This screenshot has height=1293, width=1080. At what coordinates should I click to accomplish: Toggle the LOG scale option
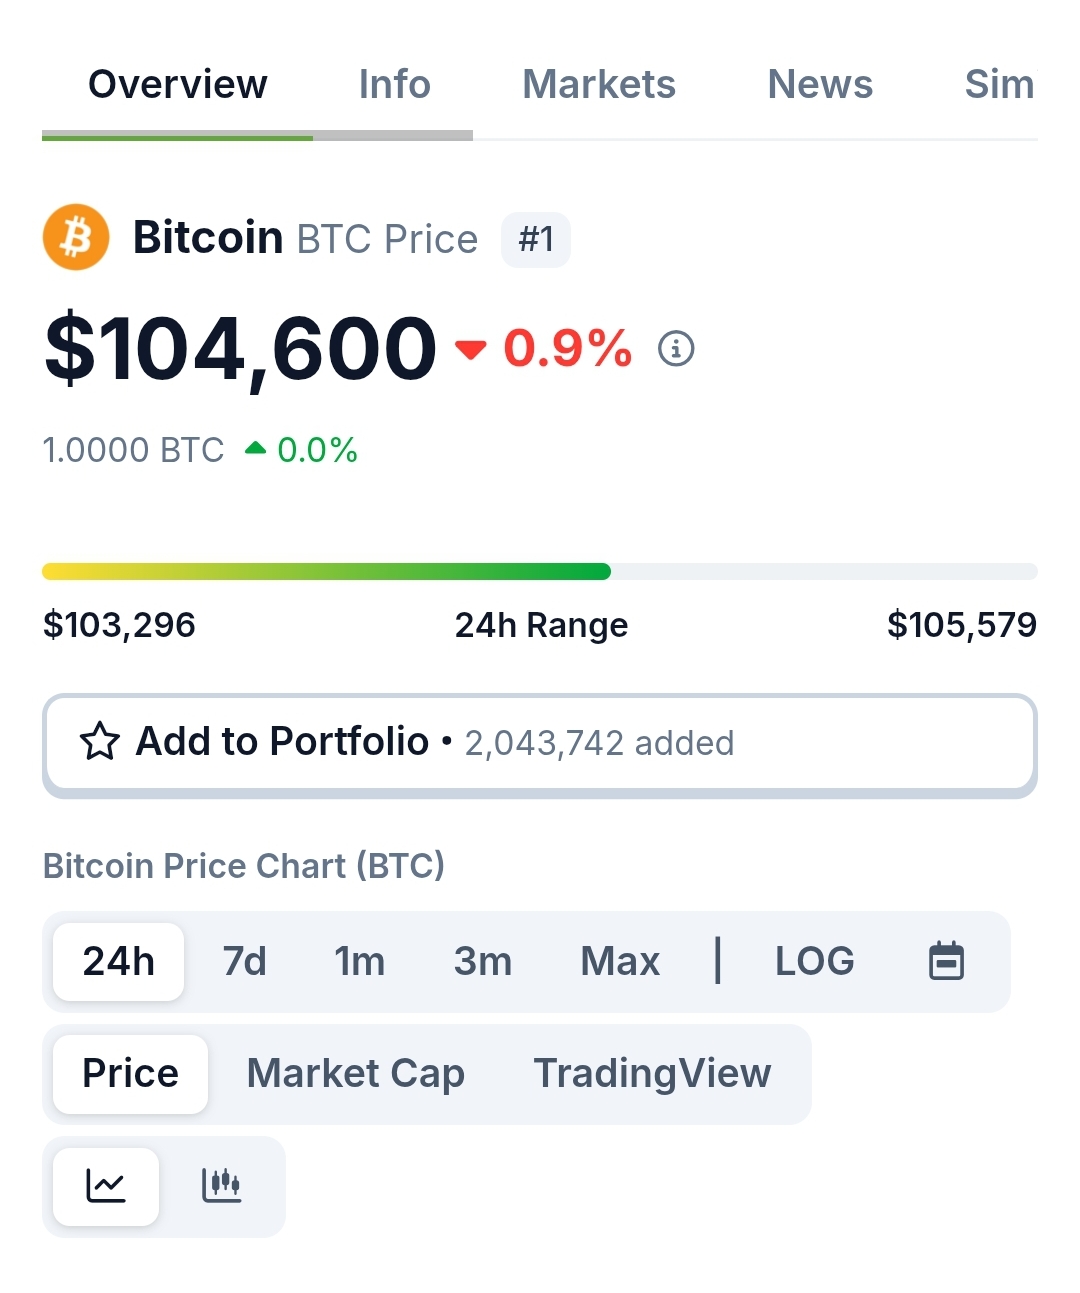pos(815,961)
